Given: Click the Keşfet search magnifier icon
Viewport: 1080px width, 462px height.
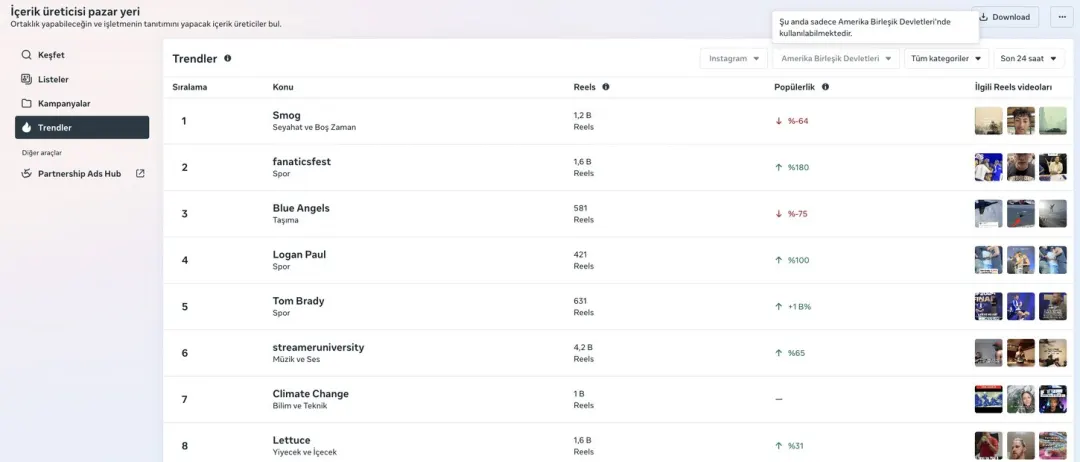Looking at the screenshot, I should tap(26, 55).
